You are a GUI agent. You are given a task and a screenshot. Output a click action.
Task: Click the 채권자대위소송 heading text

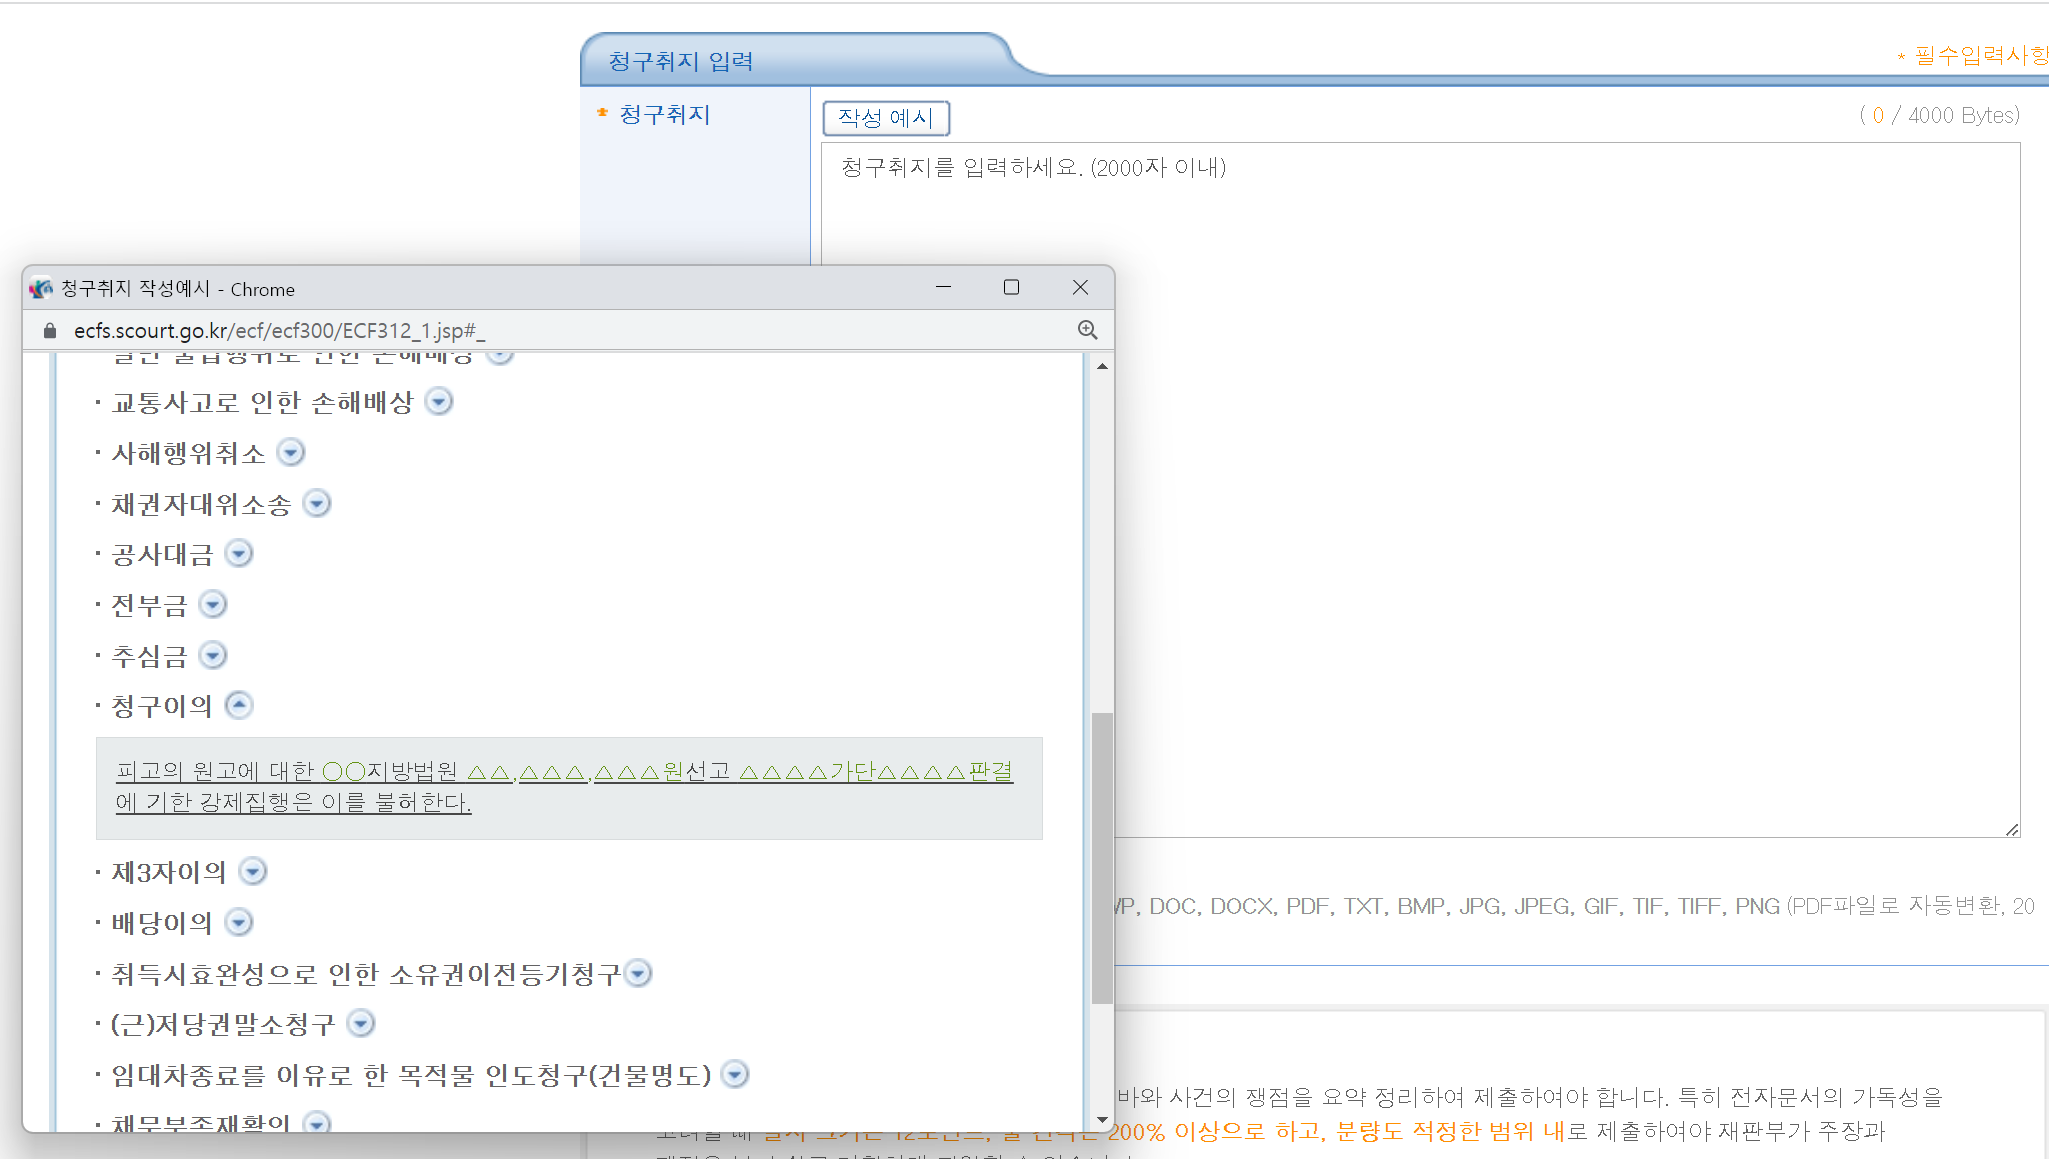click(x=201, y=504)
